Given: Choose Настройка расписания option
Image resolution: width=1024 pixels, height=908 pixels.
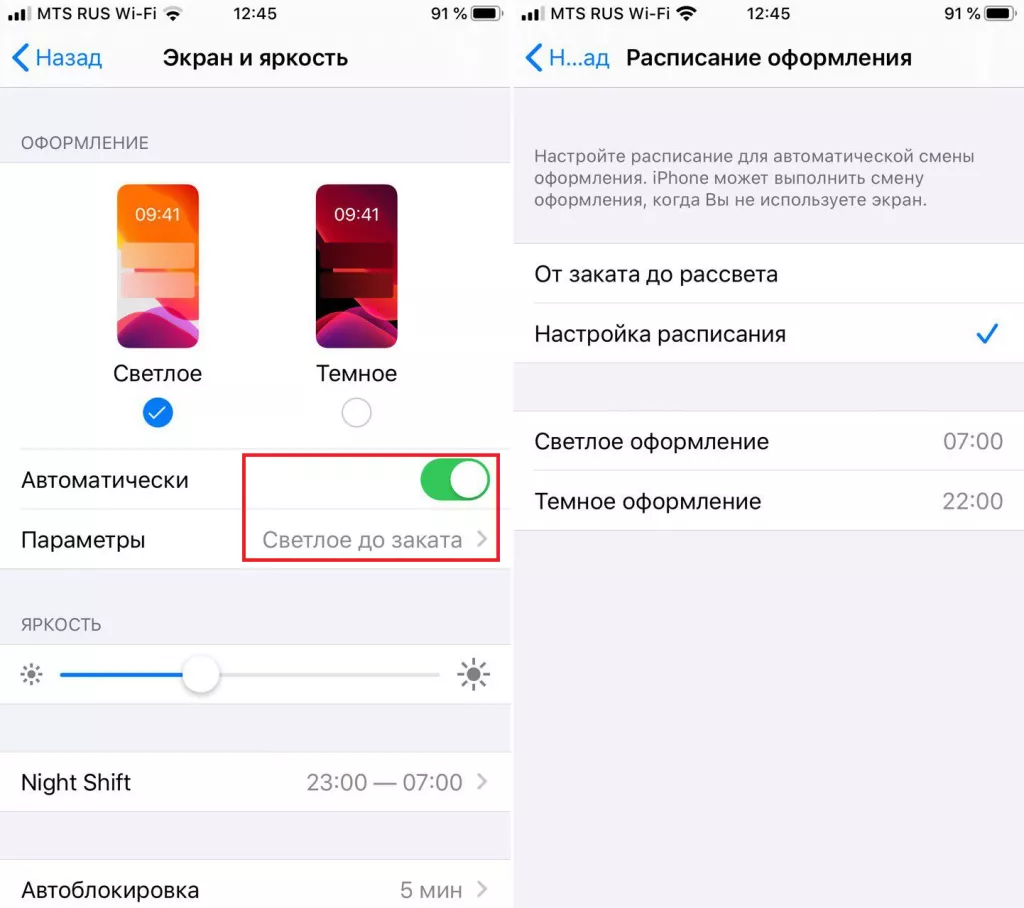Looking at the screenshot, I should pyautogui.click(x=769, y=334).
